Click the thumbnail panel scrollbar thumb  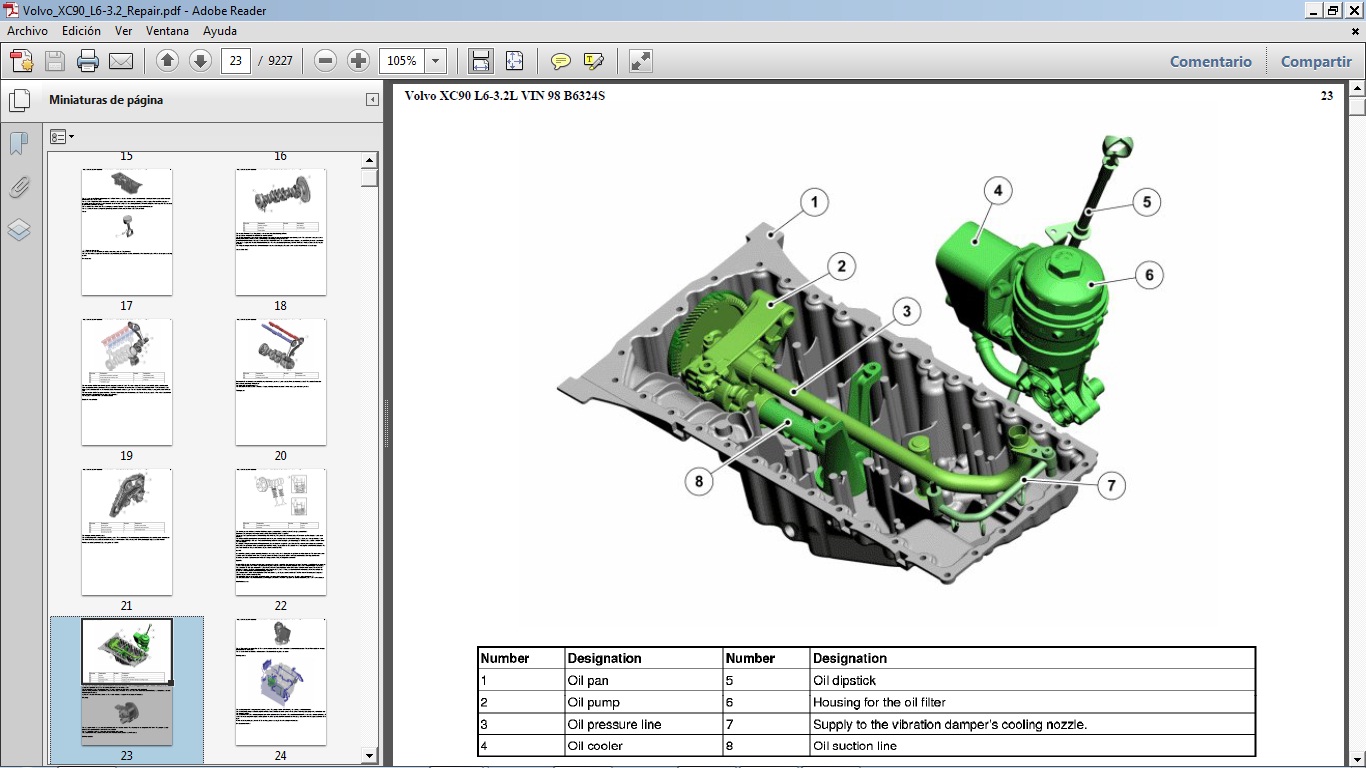(370, 178)
